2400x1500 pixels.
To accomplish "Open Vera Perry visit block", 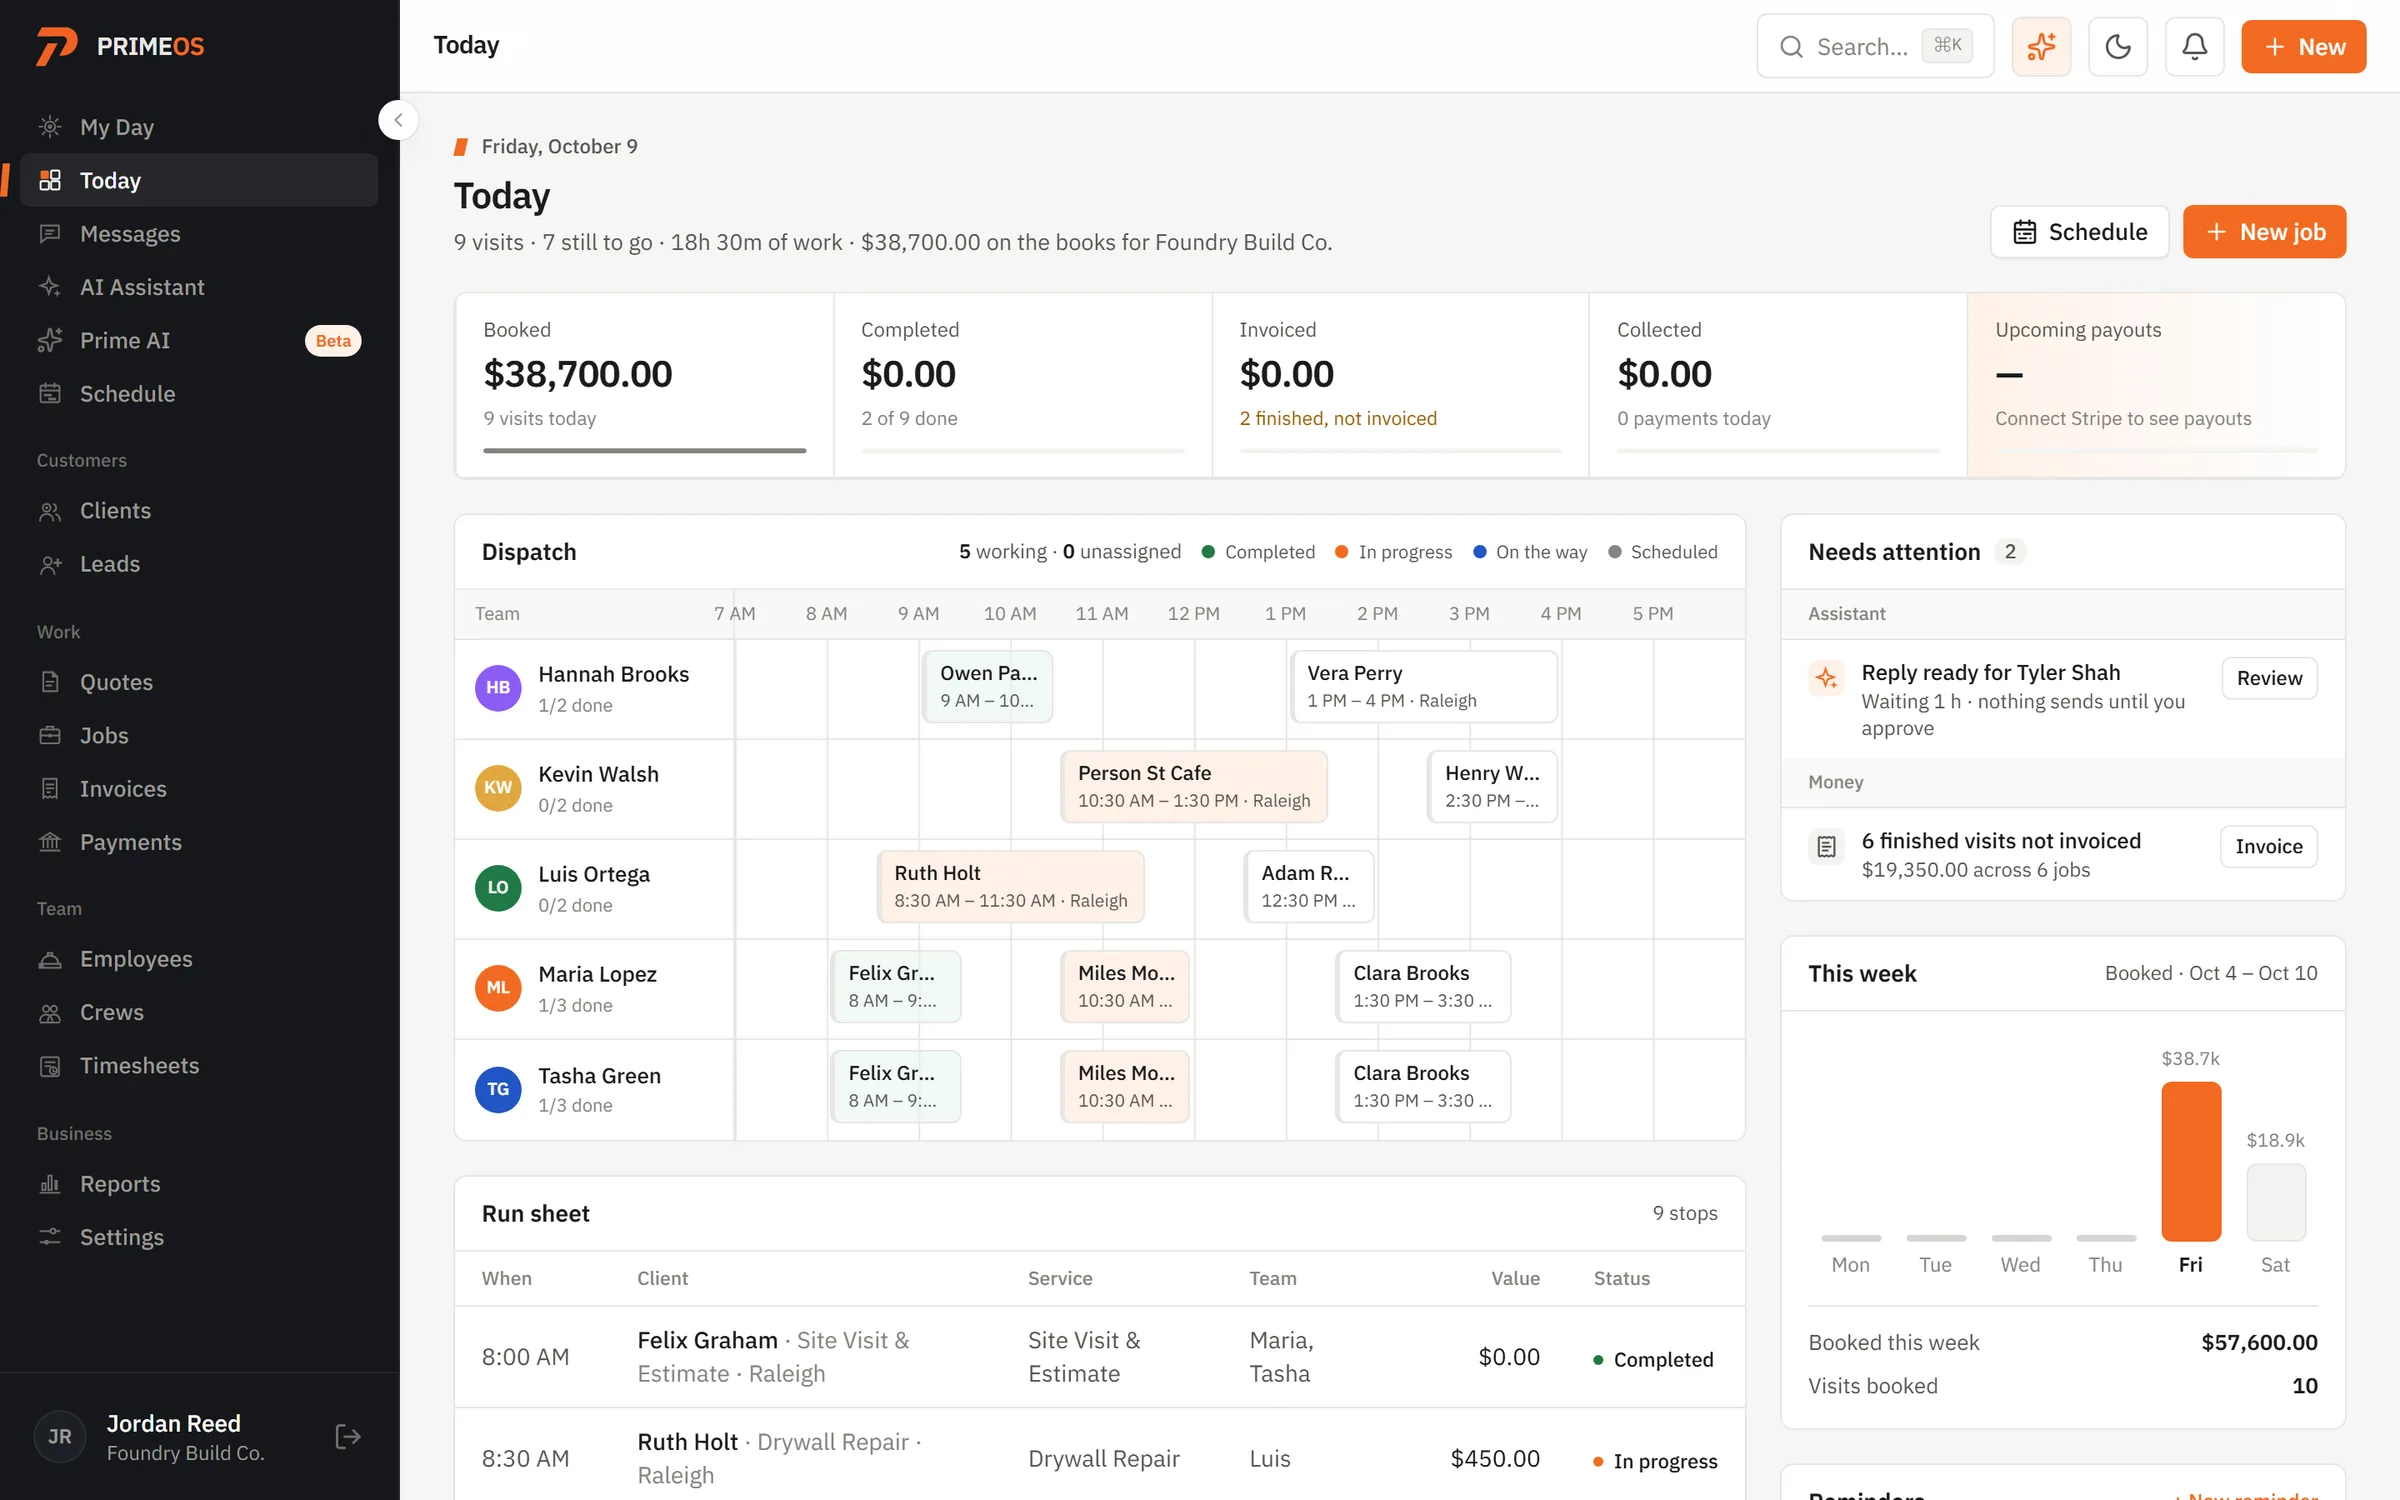I will tap(1424, 687).
